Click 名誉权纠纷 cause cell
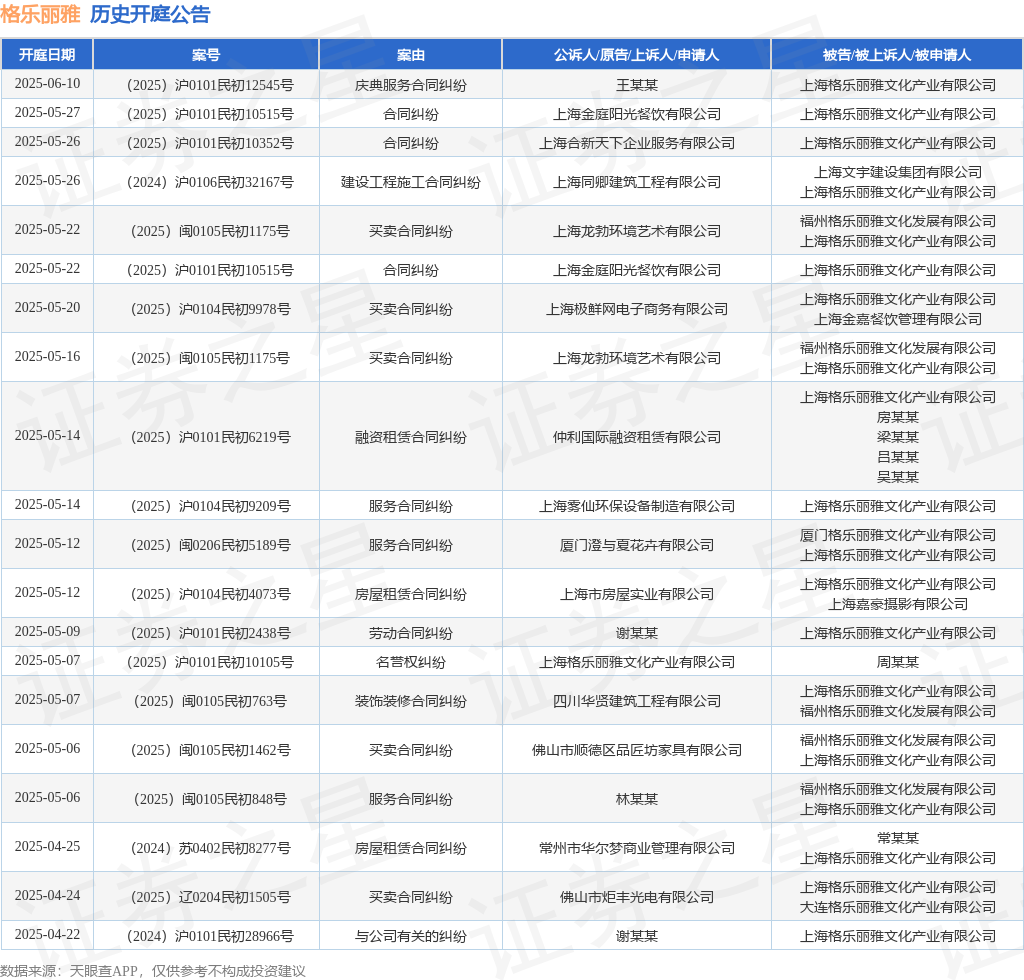 point(411,663)
